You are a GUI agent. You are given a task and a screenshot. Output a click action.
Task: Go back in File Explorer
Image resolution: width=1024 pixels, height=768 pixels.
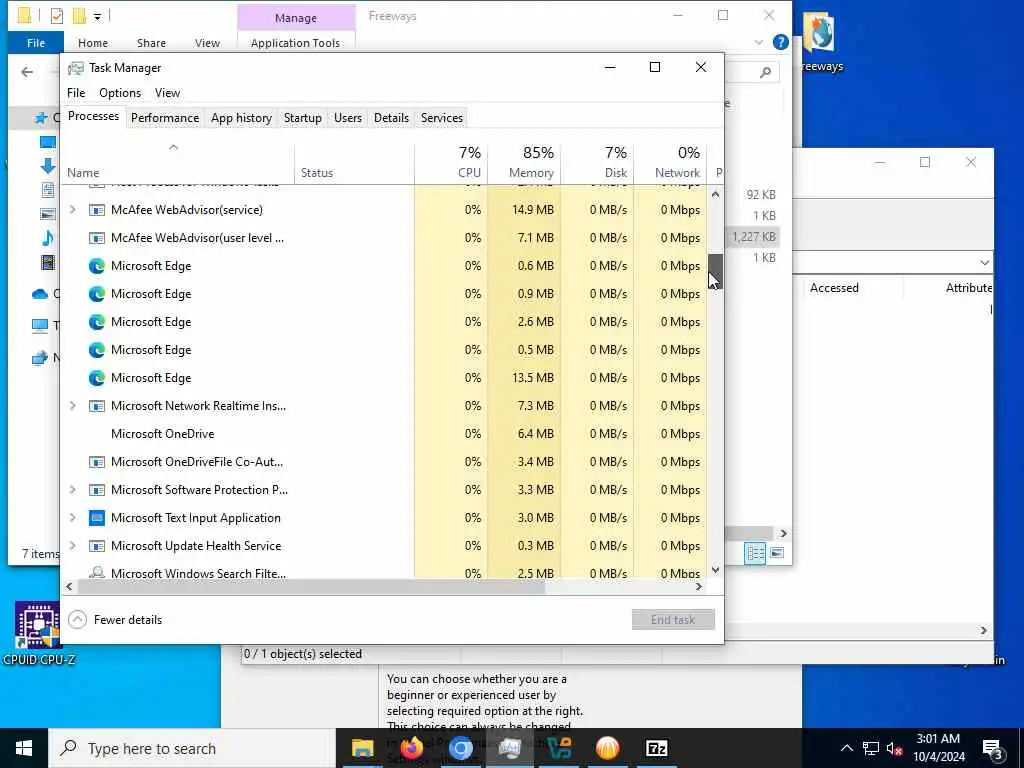point(27,72)
